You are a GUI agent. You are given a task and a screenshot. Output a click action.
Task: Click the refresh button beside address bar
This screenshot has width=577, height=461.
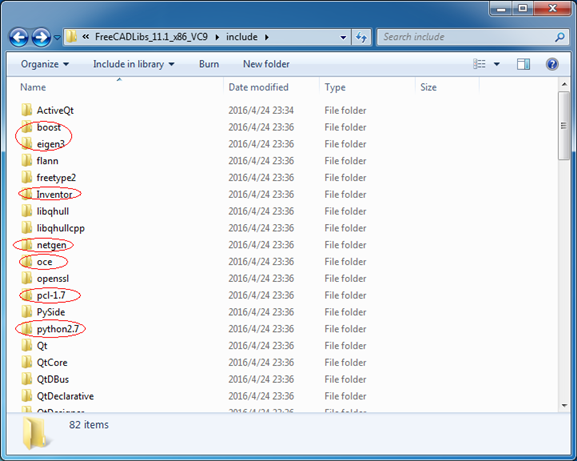(361, 37)
